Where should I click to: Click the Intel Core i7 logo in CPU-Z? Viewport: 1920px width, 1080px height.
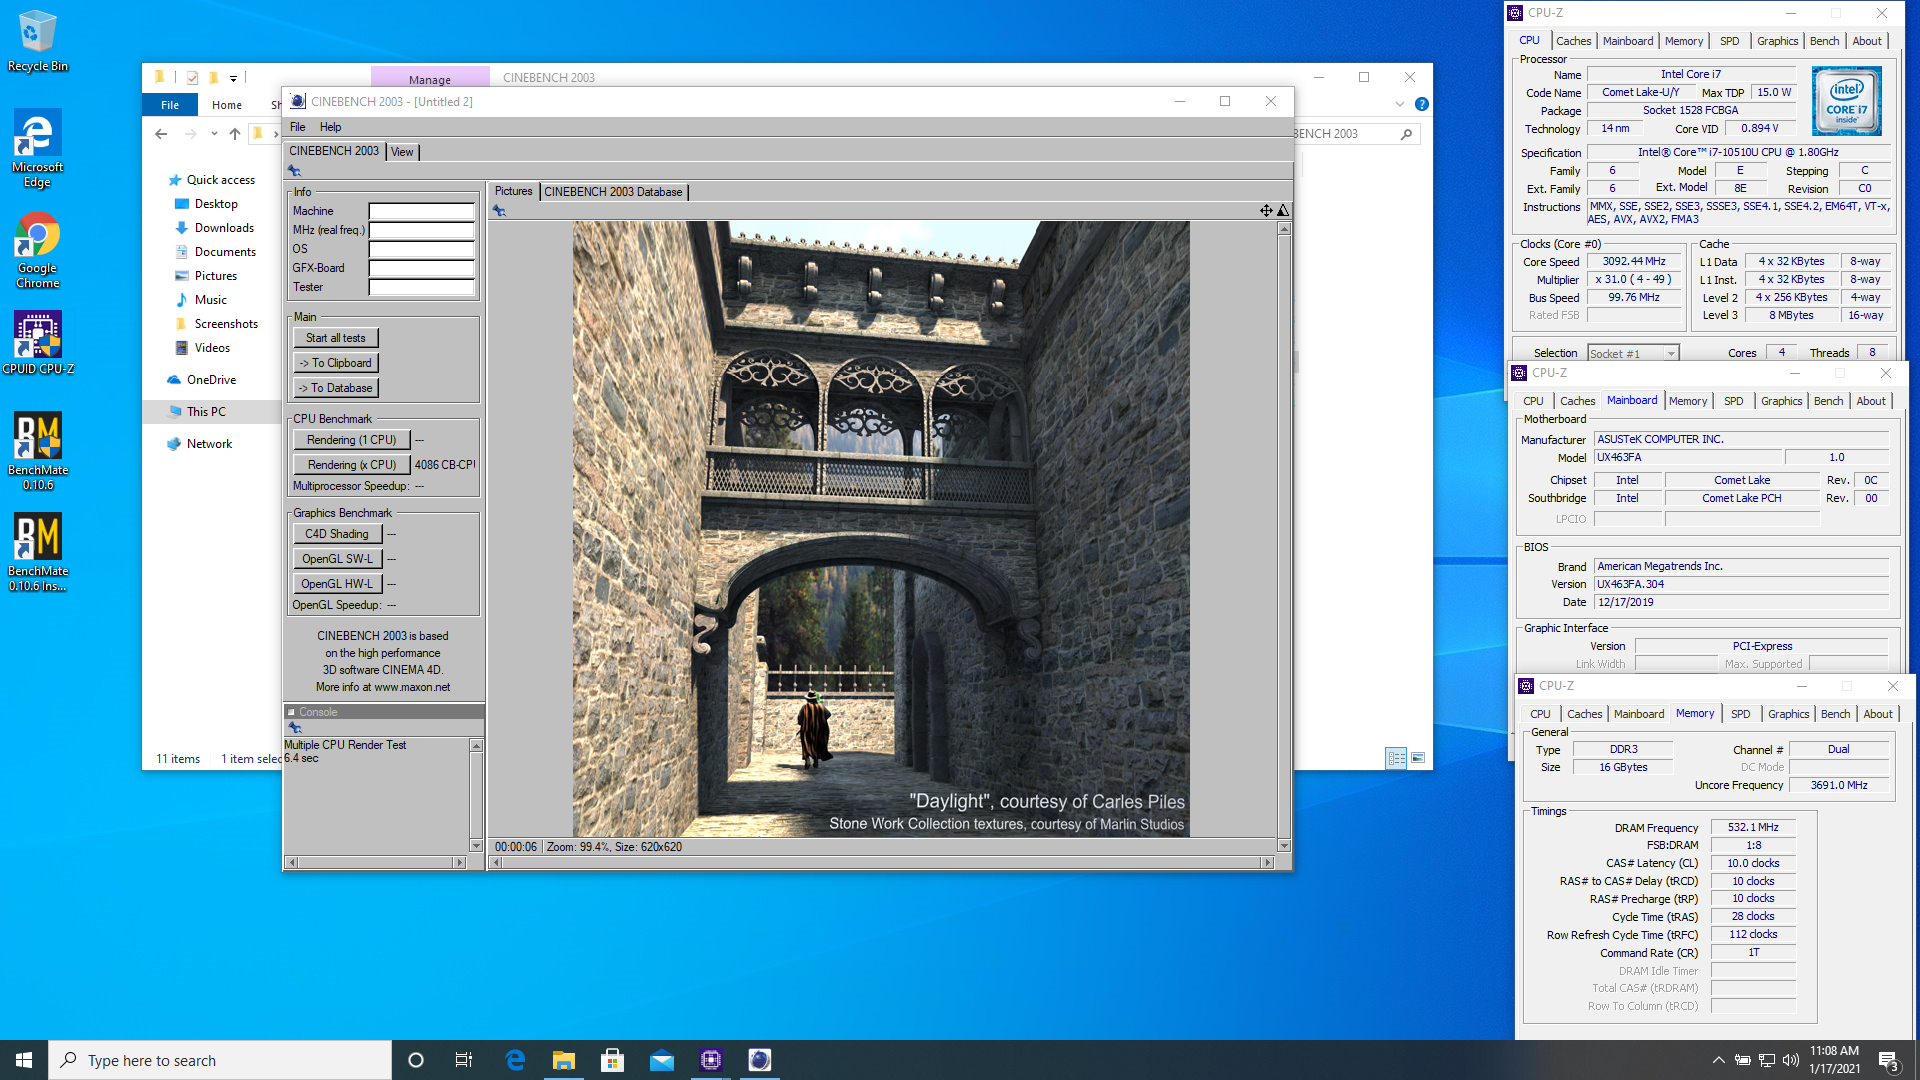click(1846, 101)
